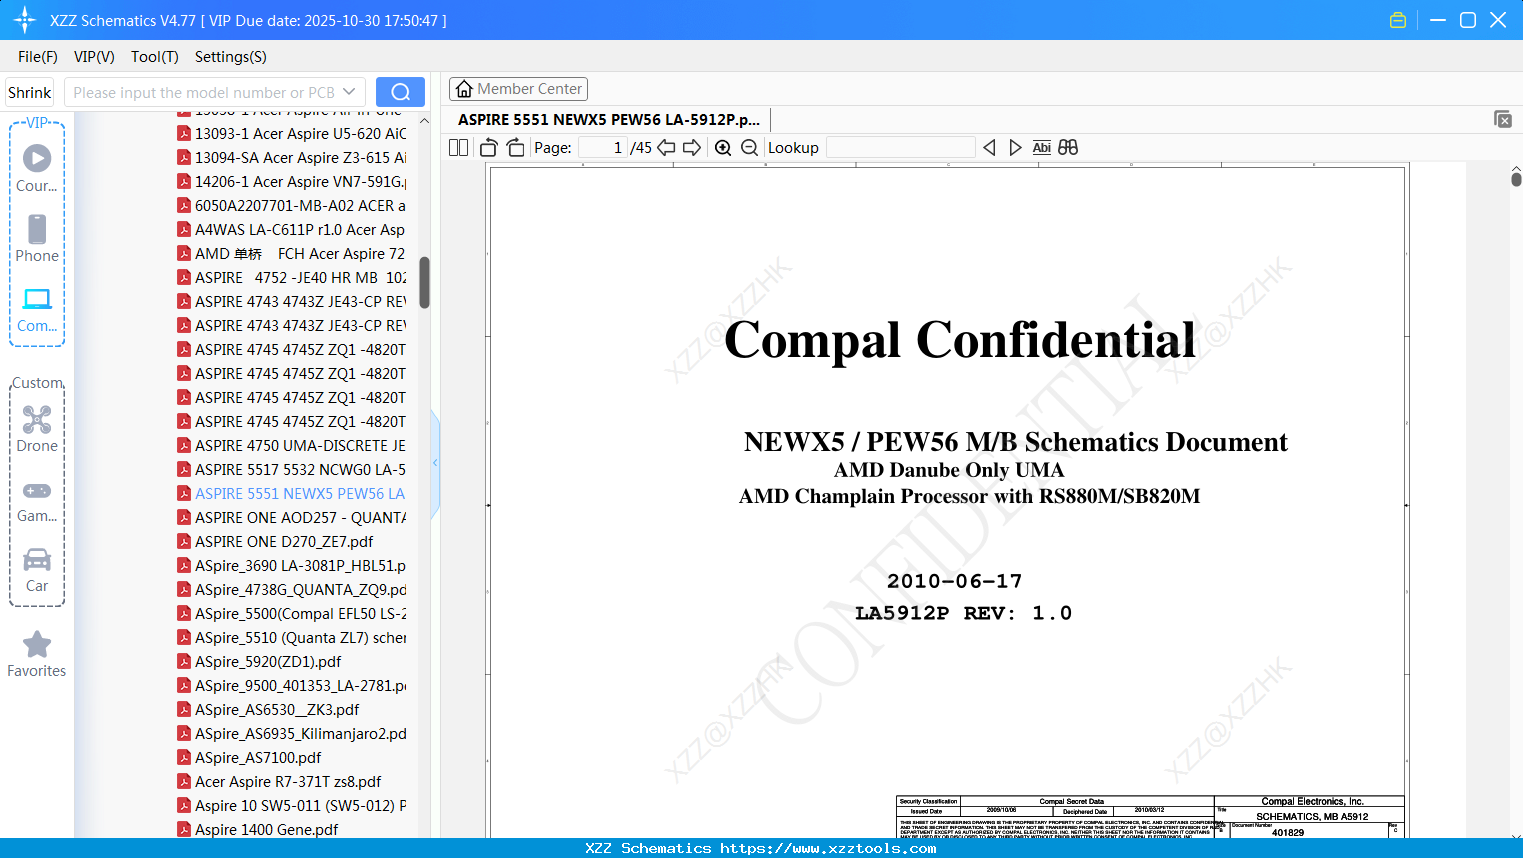Open 13093-1 Acer Aspire U5-620 file
The width and height of the screenshot is (1523, 858).
[x=300, y=133]
